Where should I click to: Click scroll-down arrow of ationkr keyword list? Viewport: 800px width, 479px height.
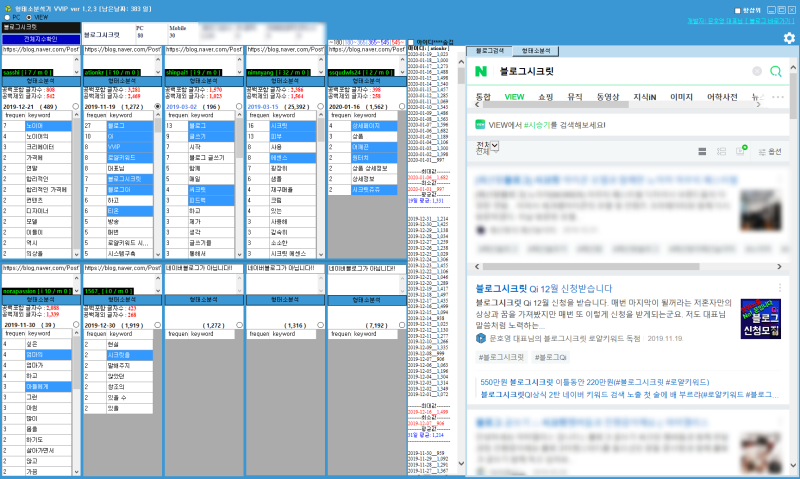158,254
